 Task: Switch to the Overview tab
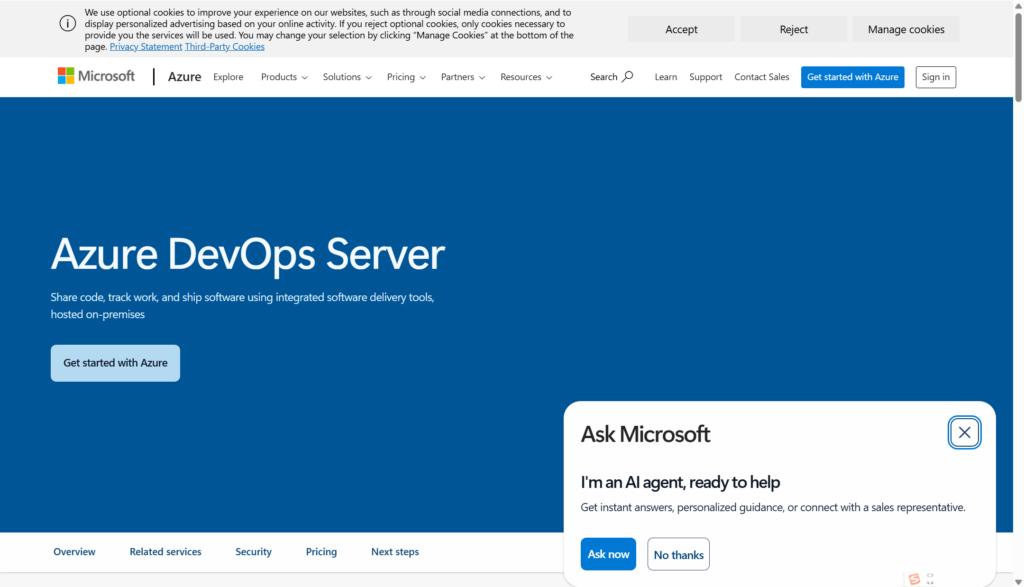click(74, 552)
